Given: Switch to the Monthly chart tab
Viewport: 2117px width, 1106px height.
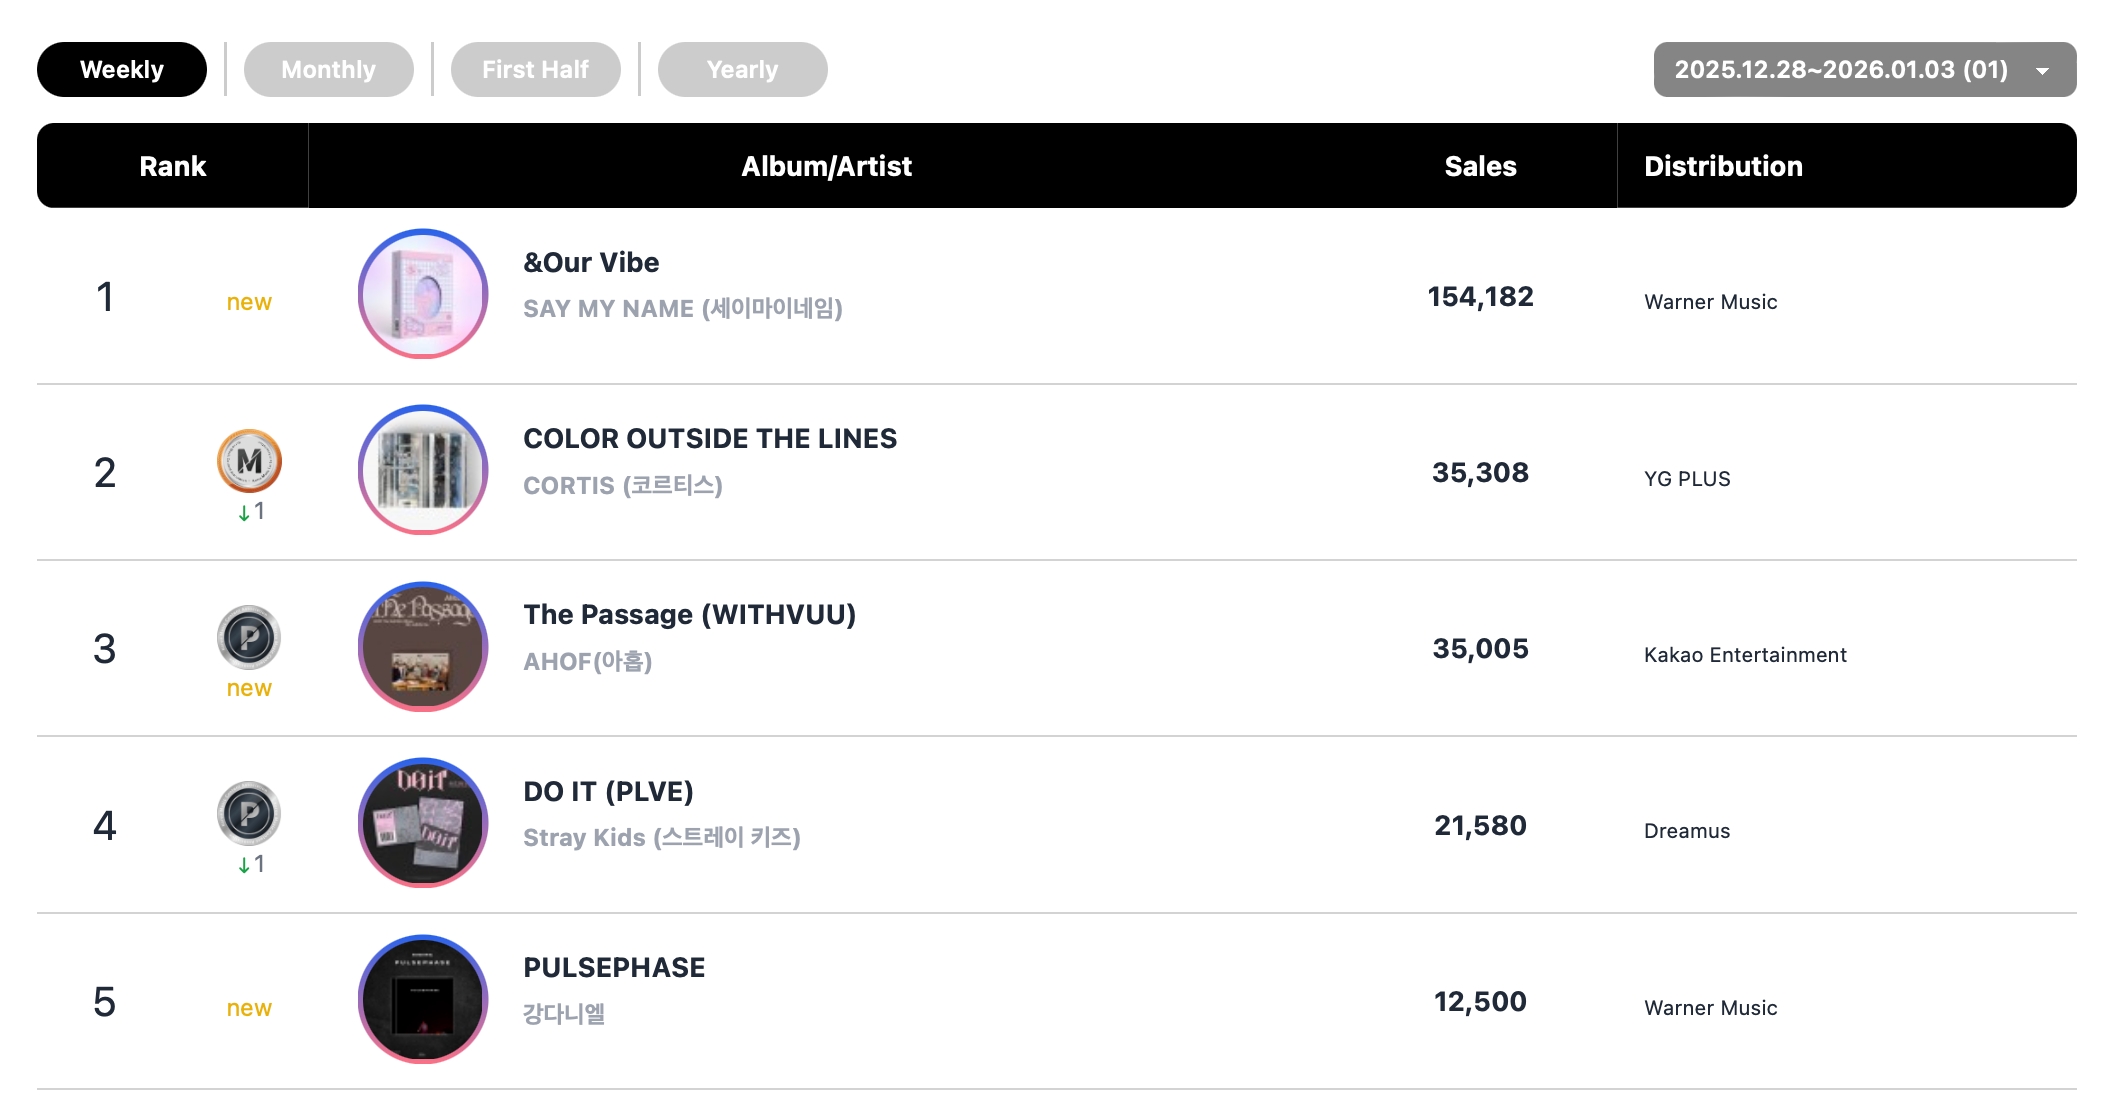Looking at the screenshot, I should click(328, 70).
